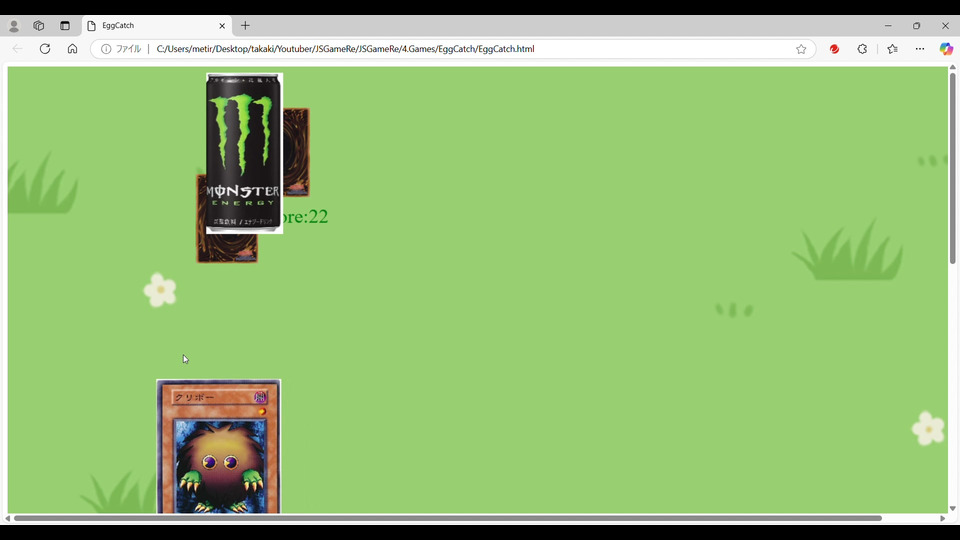
Task: Open the browser profile icon
Action: pos(13,26)
